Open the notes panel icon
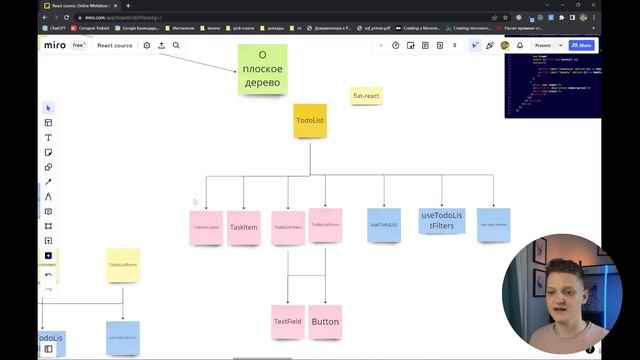Viewport: 640px width, 360px height. [425, 45]
